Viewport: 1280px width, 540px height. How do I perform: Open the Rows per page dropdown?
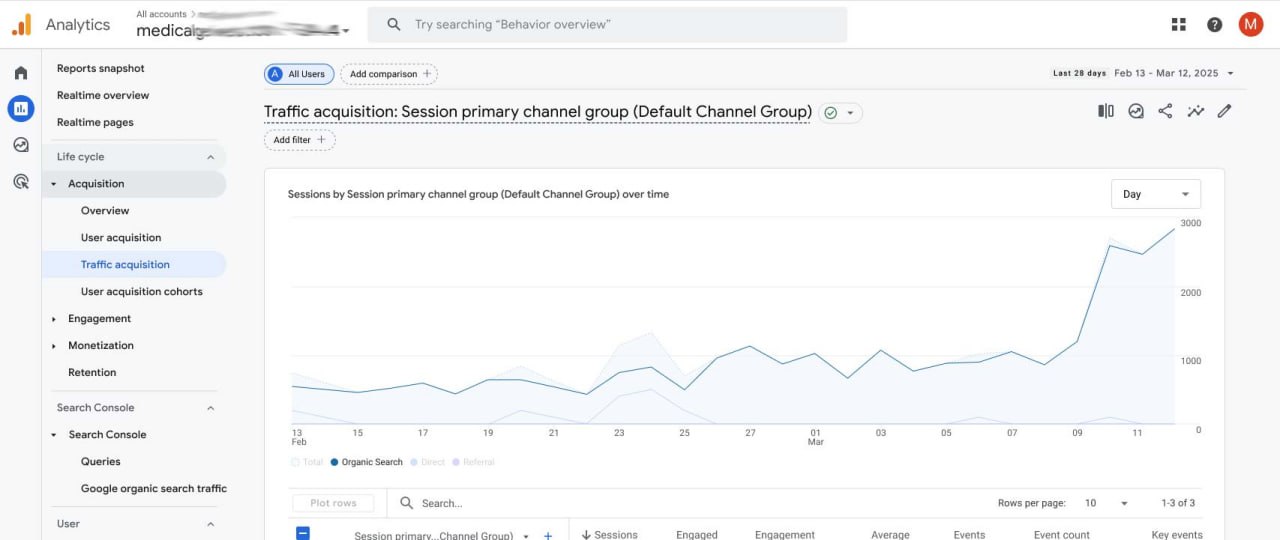click(1108, 503)
